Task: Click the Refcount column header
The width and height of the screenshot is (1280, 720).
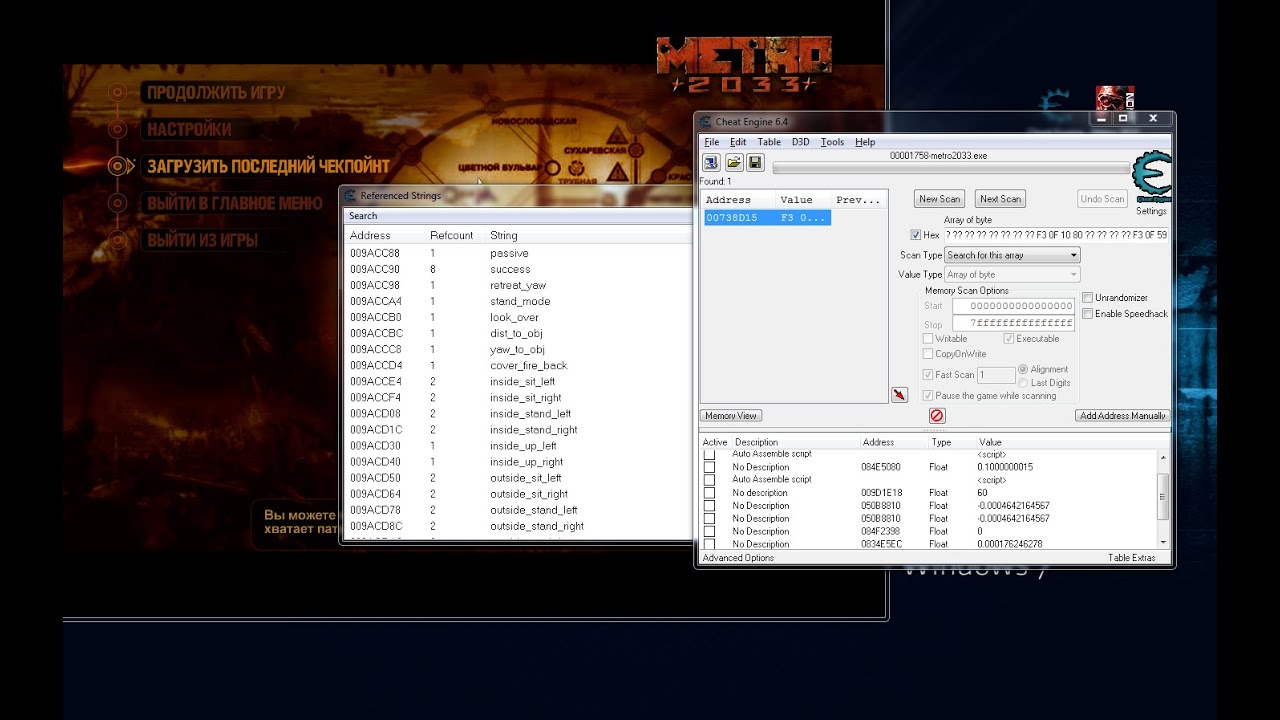Action: pyautogui.click(x=451, y=236)
